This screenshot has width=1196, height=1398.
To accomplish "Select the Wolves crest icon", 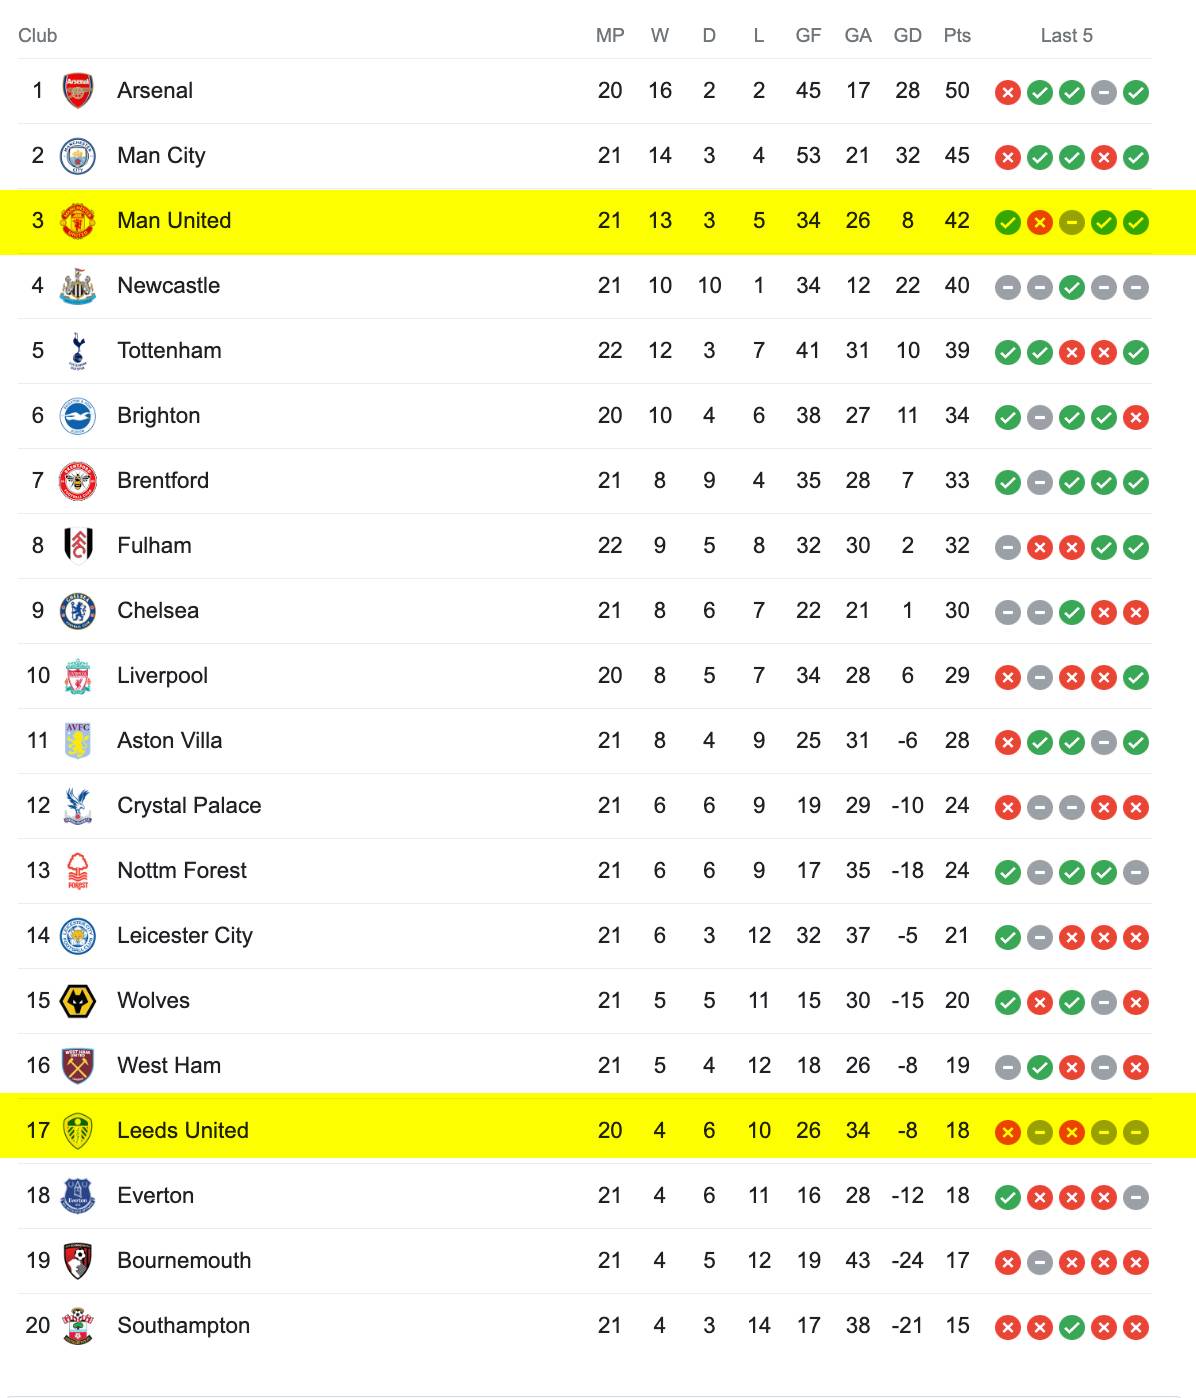I will coord(78,1001).
